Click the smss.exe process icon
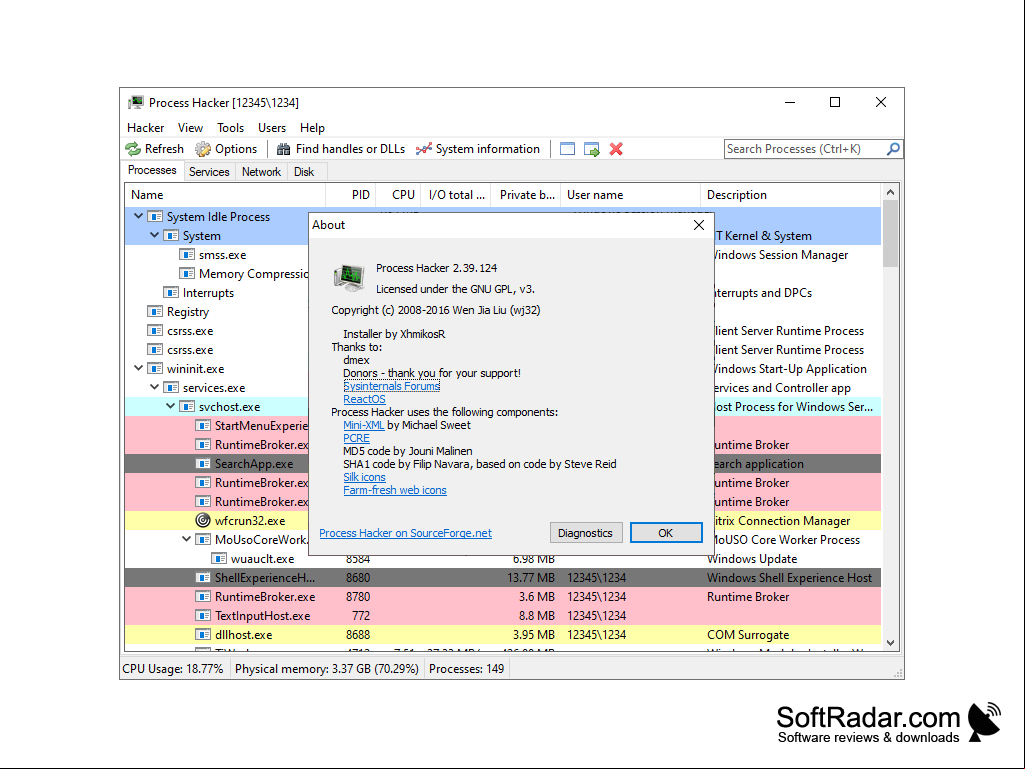The width and height of the screenshot is (1025, 769). pyautogui.click(x=187, y=254)
